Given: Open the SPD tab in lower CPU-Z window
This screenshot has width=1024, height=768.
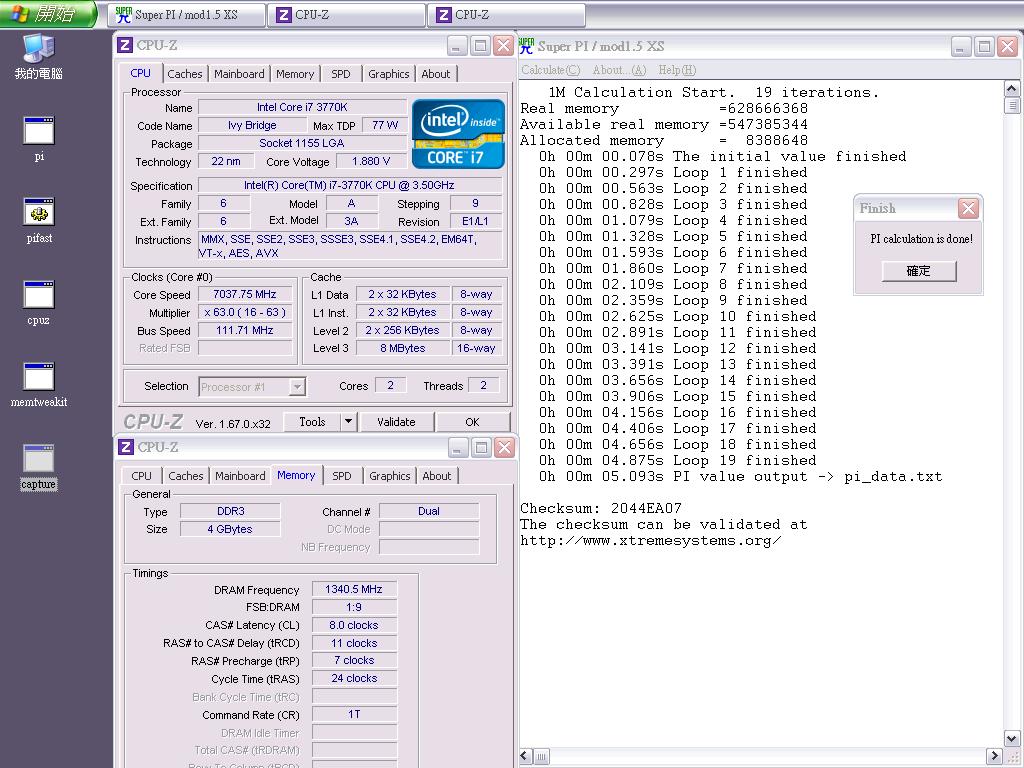Looking at the screenshot, I should 342,476.
